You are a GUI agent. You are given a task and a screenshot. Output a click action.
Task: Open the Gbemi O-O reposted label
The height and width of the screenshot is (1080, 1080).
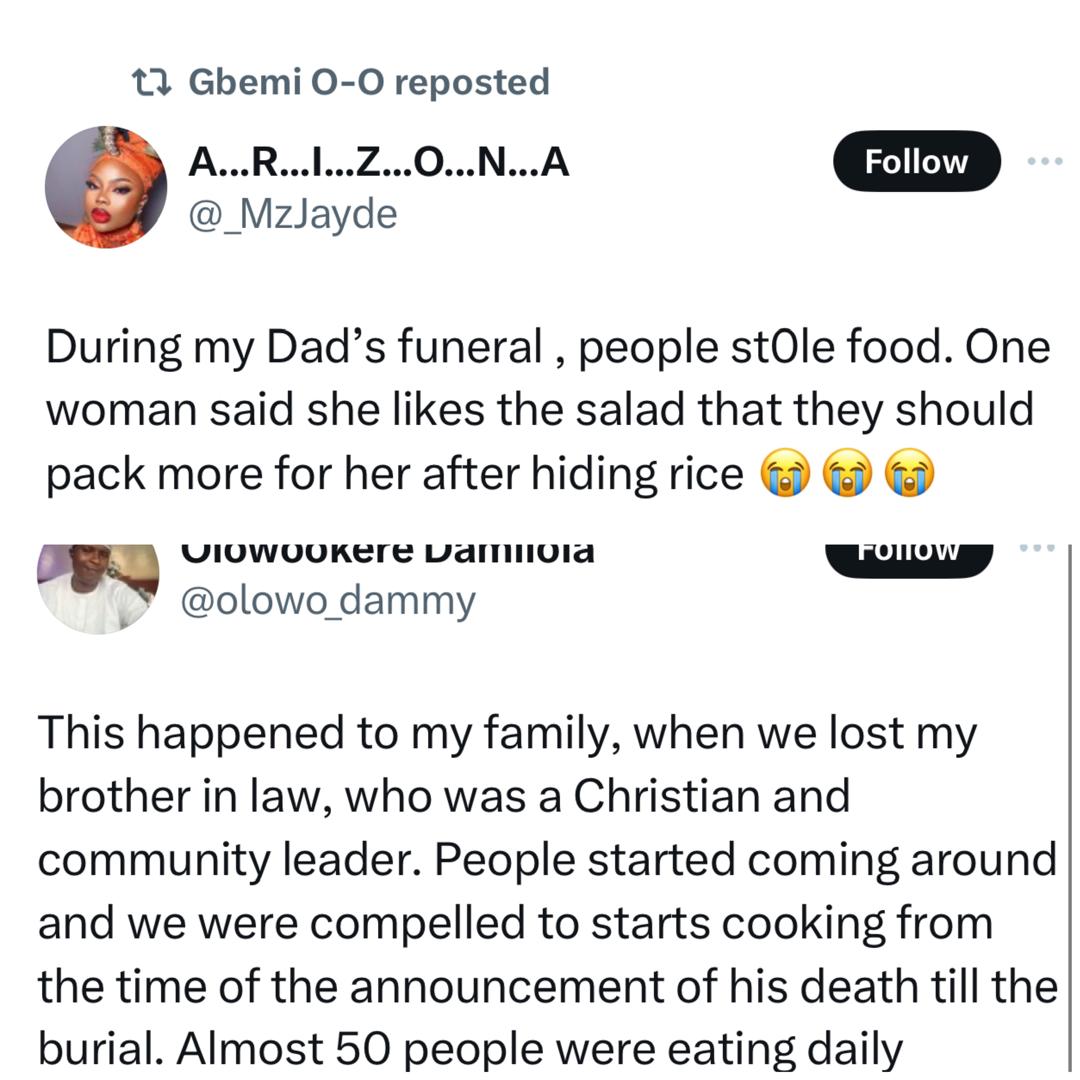point(369,82)
